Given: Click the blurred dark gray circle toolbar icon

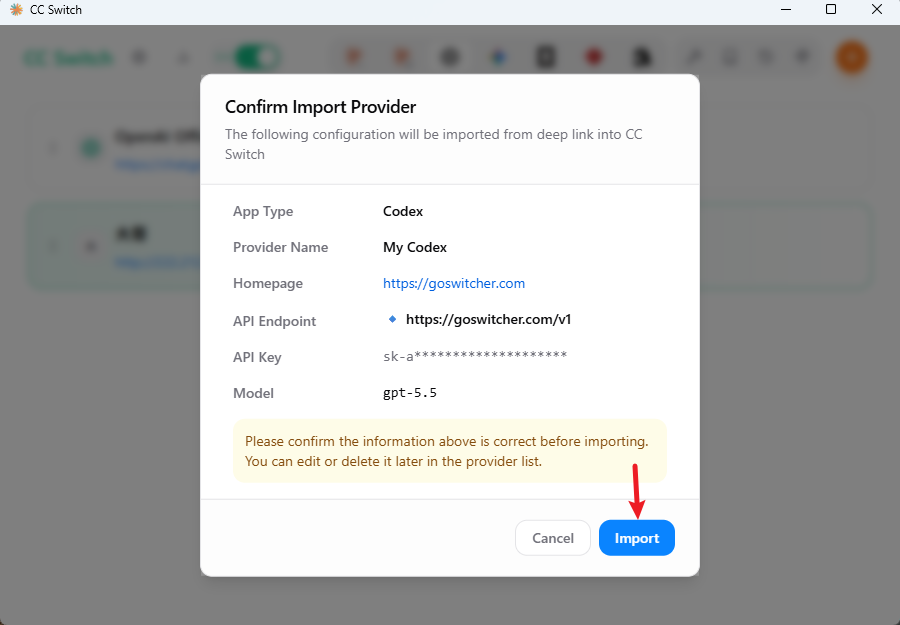Looking at the screenshot, I should click(450, 57).
